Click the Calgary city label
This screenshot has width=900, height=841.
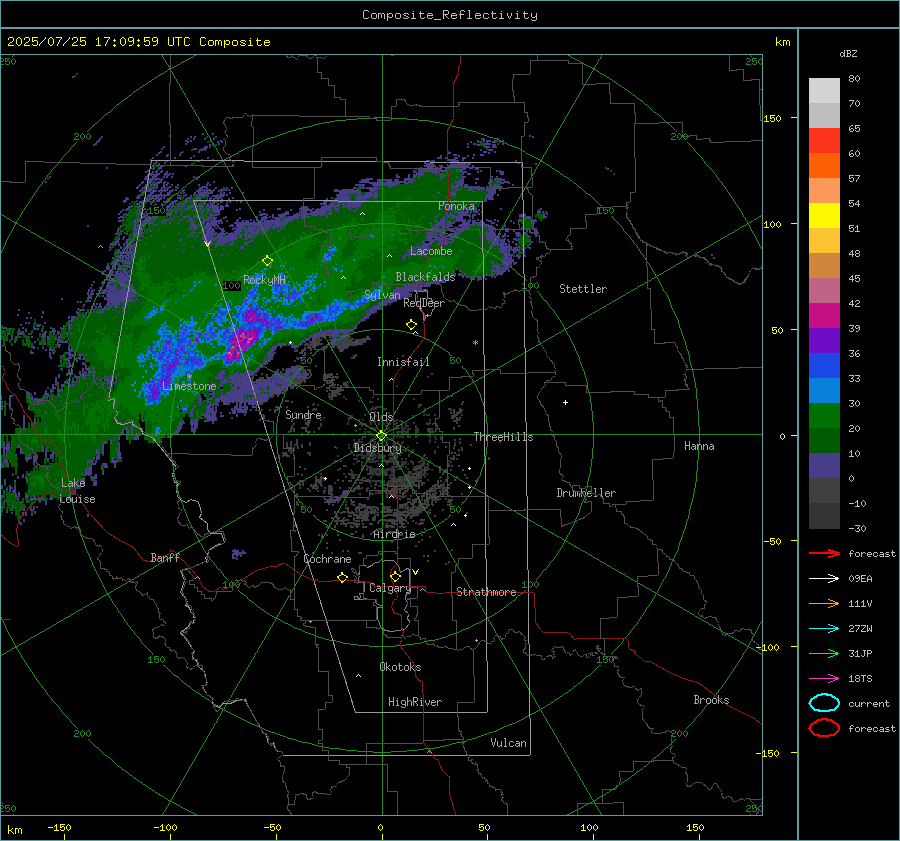[x=390, y=588]
